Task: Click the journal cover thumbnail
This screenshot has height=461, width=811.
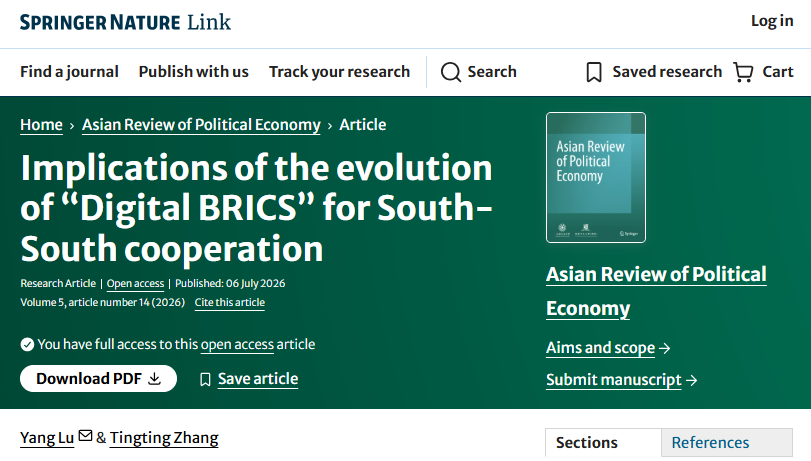Action: click(596, 177)
